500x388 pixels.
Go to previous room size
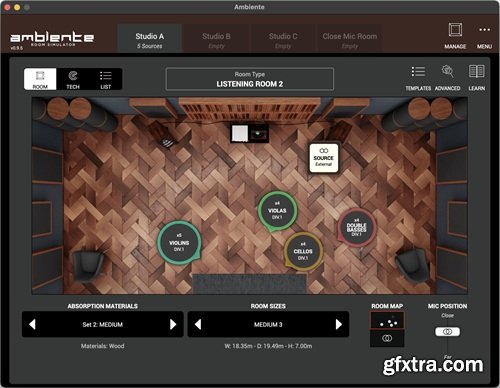(x=198, y=324)
